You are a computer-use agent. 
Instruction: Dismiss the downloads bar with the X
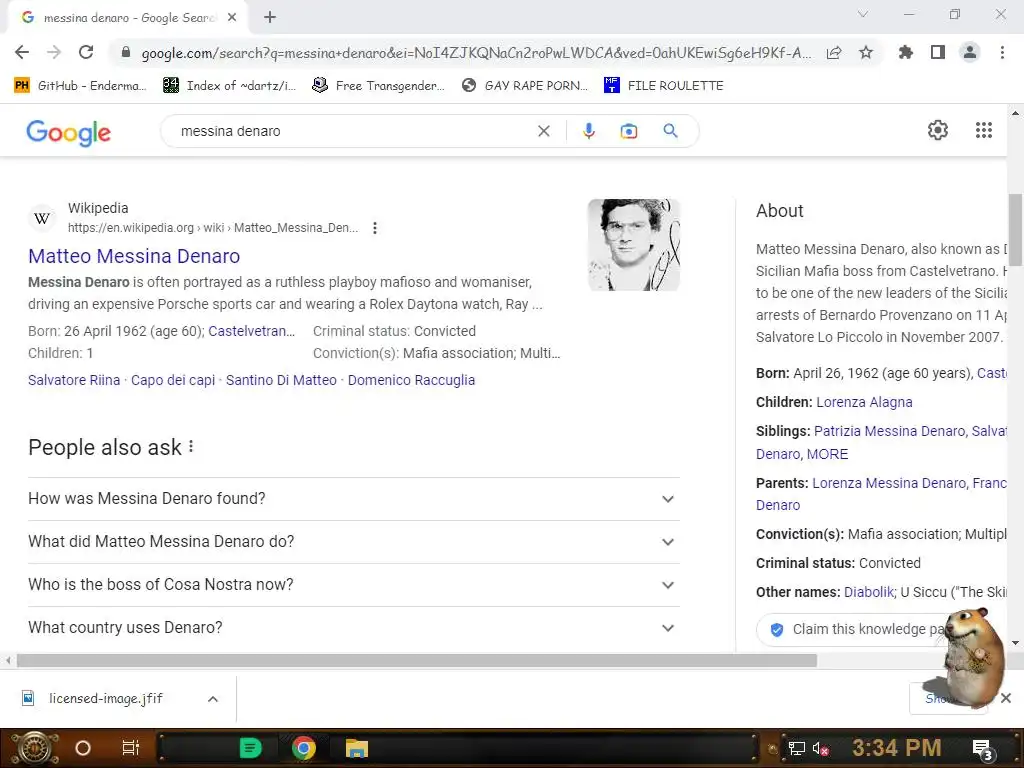coord(1006,698)
